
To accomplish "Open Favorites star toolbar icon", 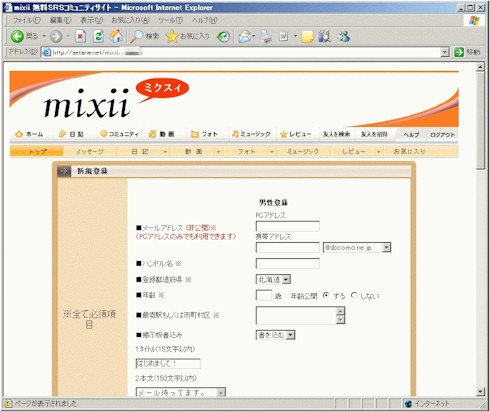I will click(x=172, y=36).
